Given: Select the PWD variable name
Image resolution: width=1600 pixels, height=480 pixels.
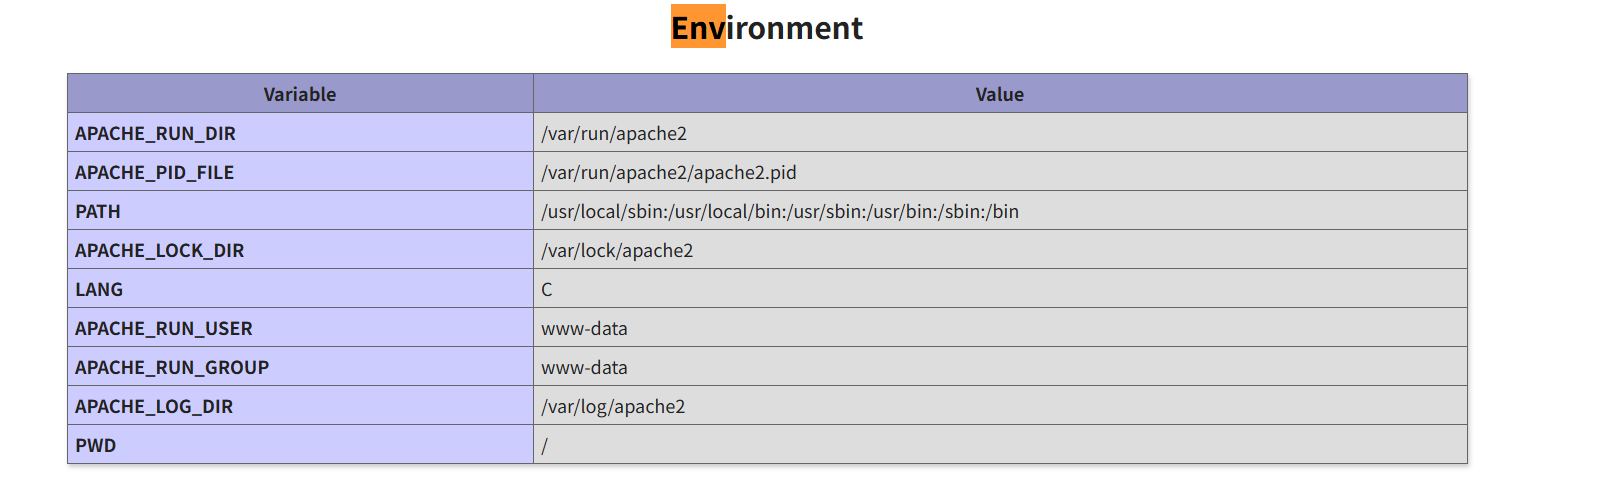Looking at the screenshot, I should (x=96, y=445).
